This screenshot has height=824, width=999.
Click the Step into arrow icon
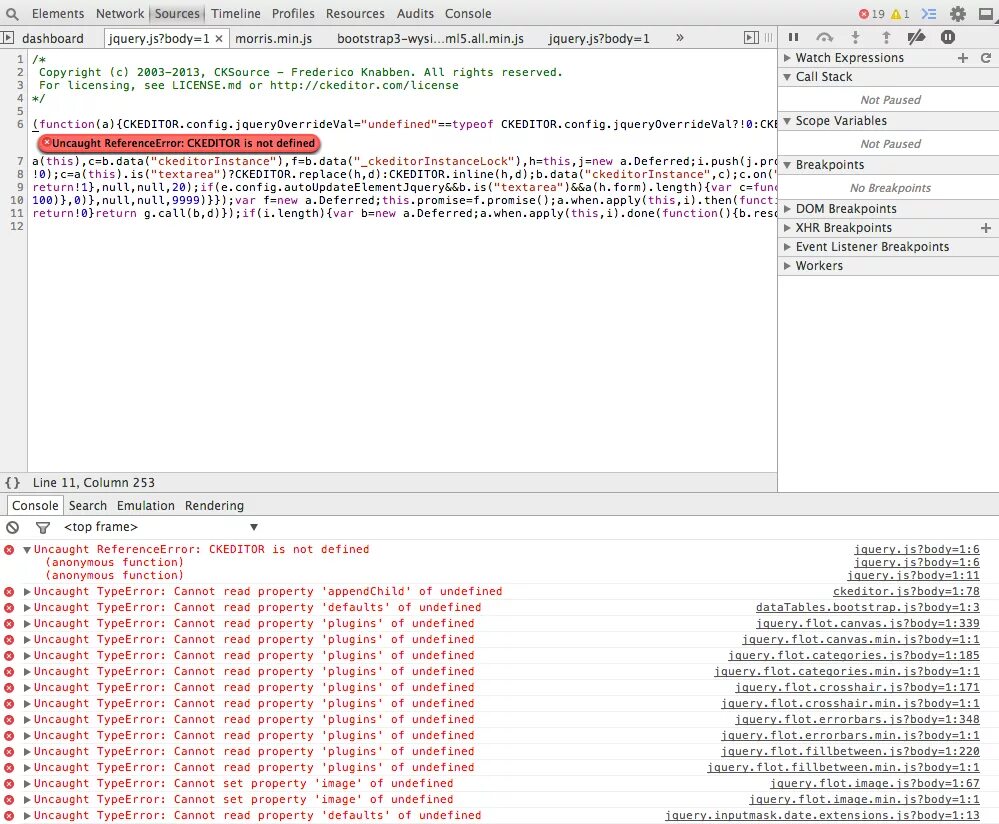click(x=855, y=38)
